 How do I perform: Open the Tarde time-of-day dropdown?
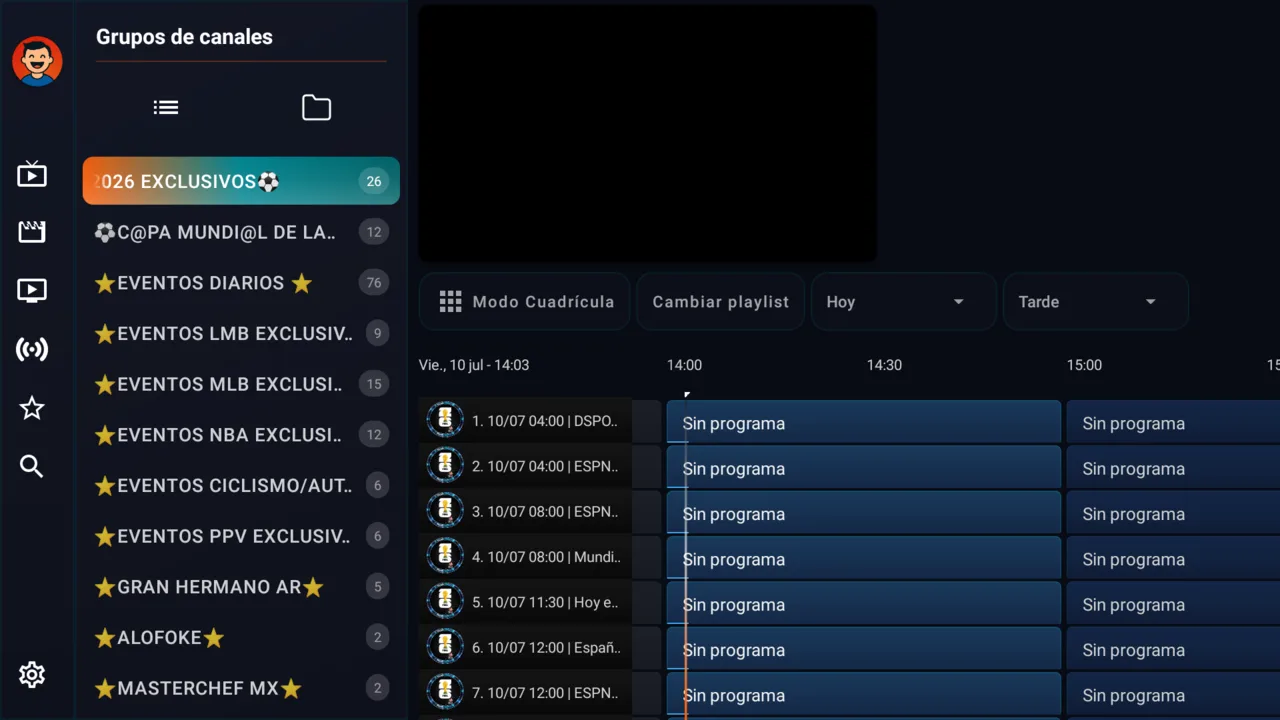click(1096, 302)
